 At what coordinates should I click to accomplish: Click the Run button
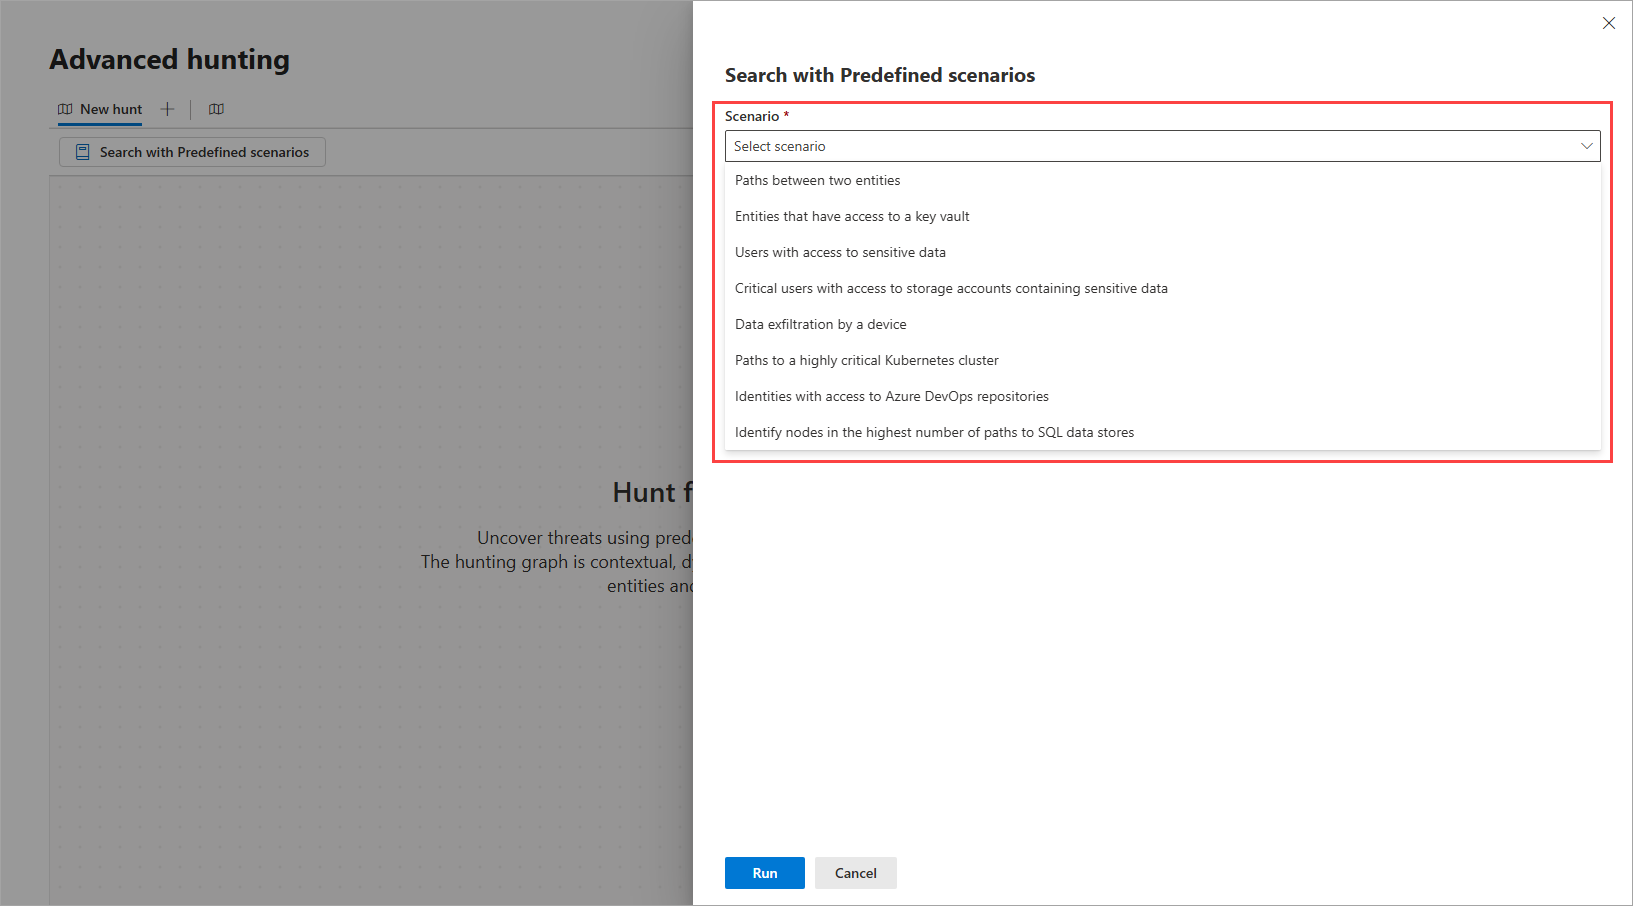coord(764,873)
